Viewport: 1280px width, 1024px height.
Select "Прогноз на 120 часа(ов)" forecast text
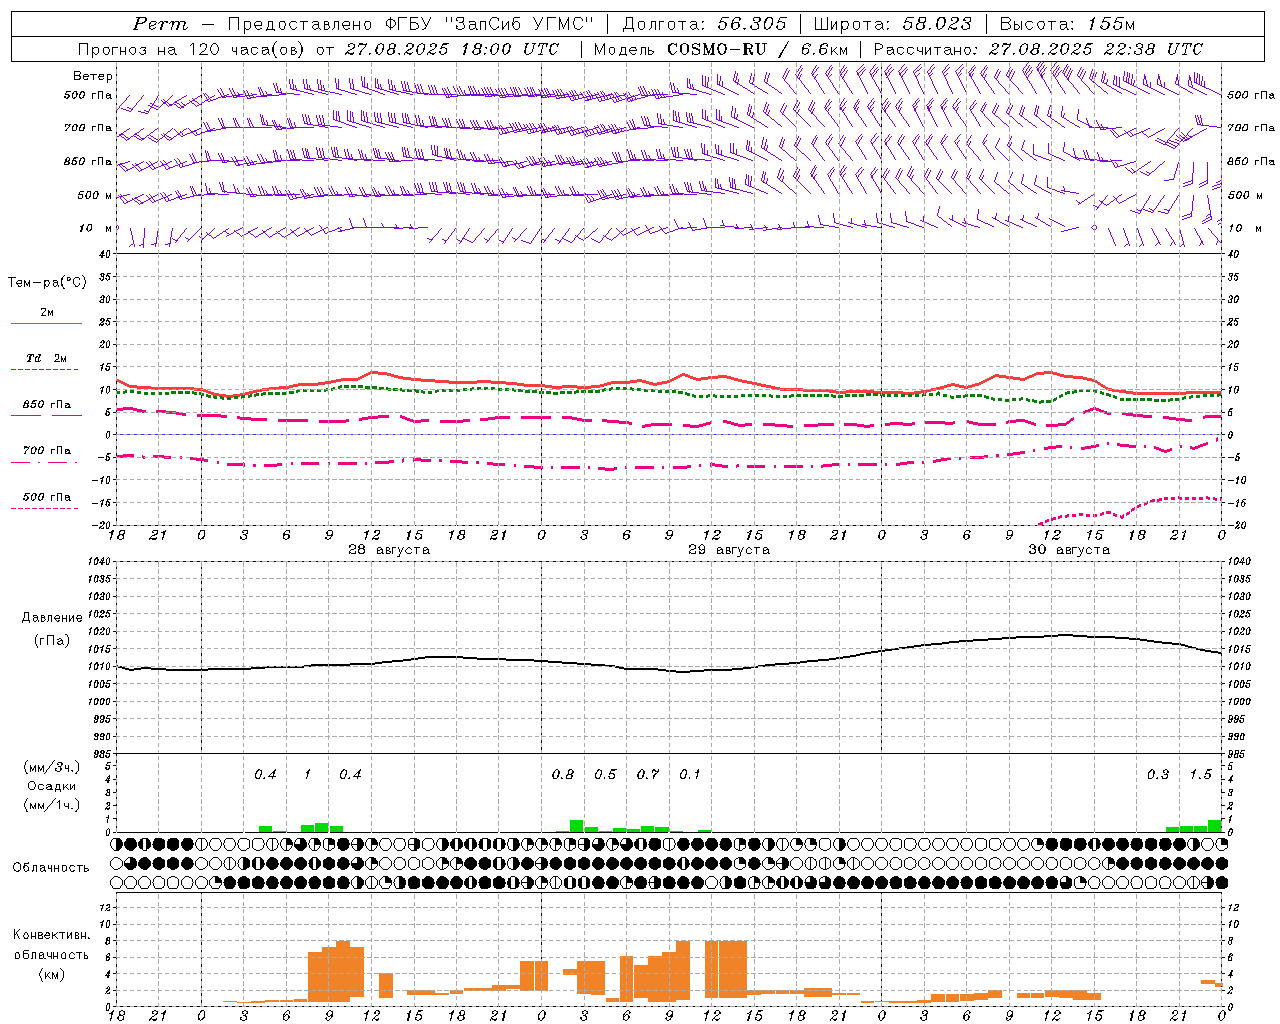tap(192, 49)
